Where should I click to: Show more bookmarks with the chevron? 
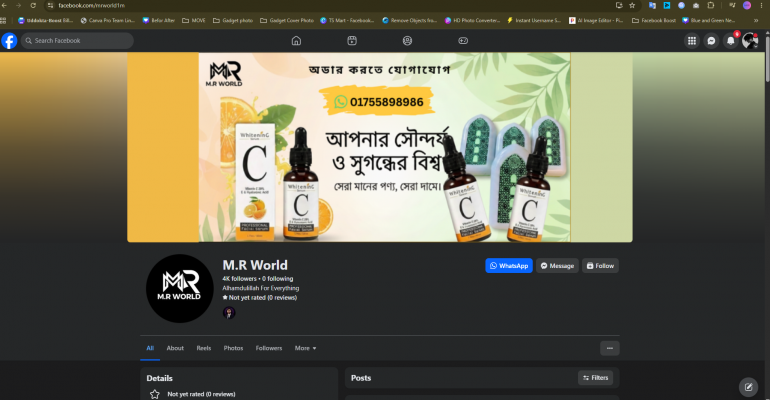click(756, 21)
